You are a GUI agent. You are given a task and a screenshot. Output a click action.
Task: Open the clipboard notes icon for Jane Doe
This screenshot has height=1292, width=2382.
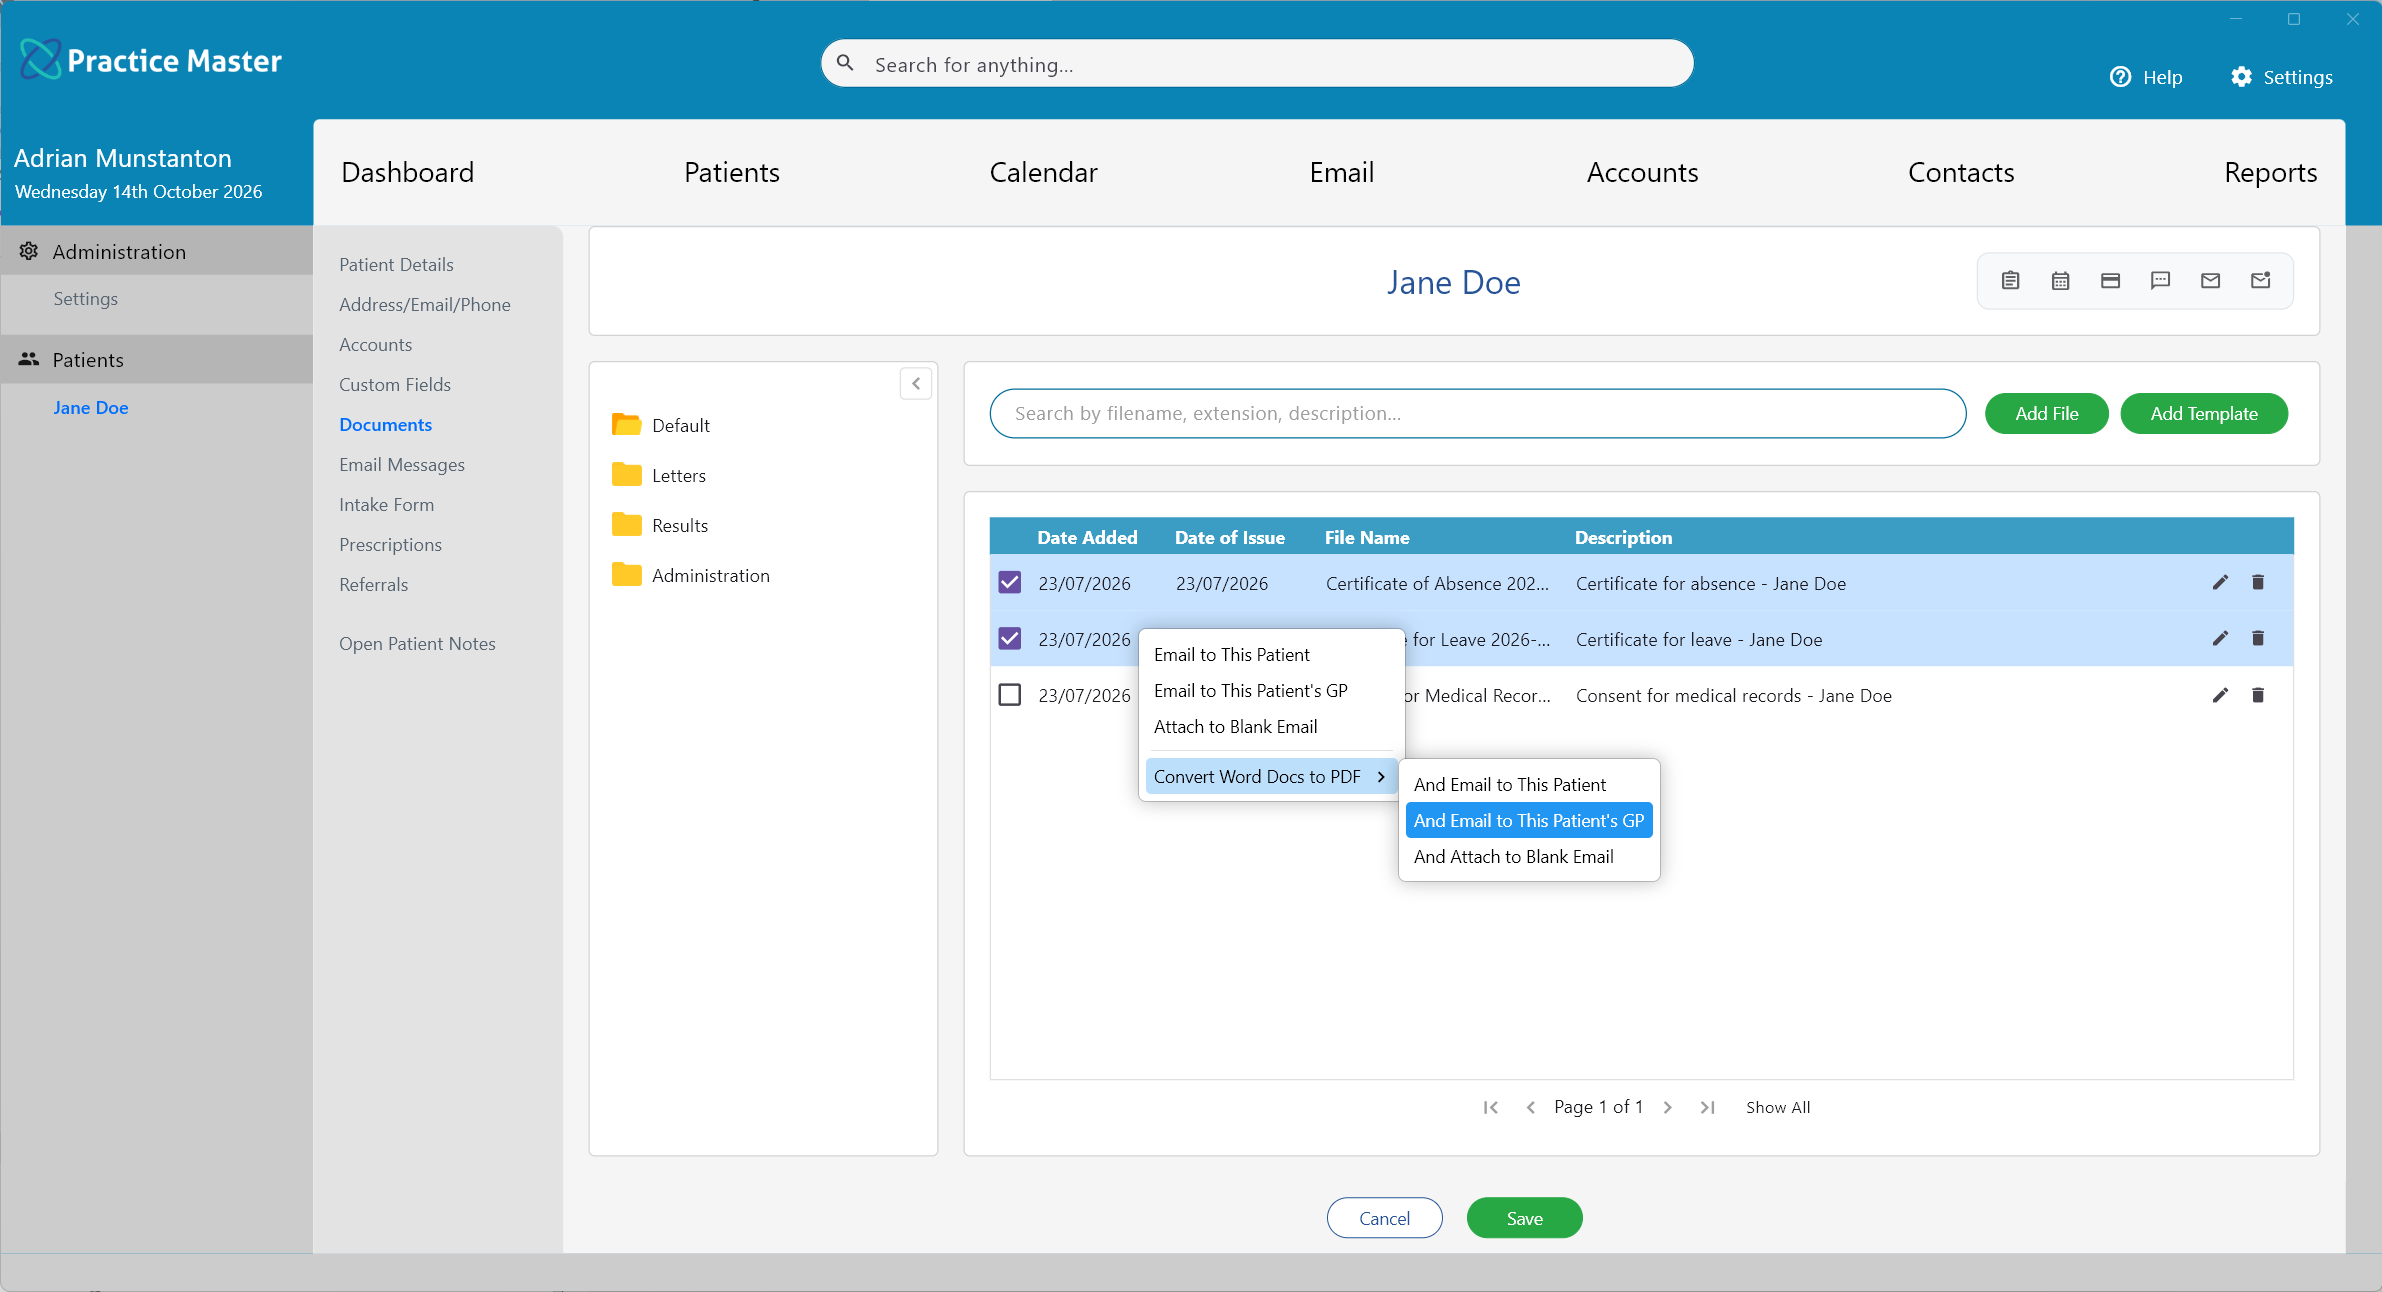2010,281
